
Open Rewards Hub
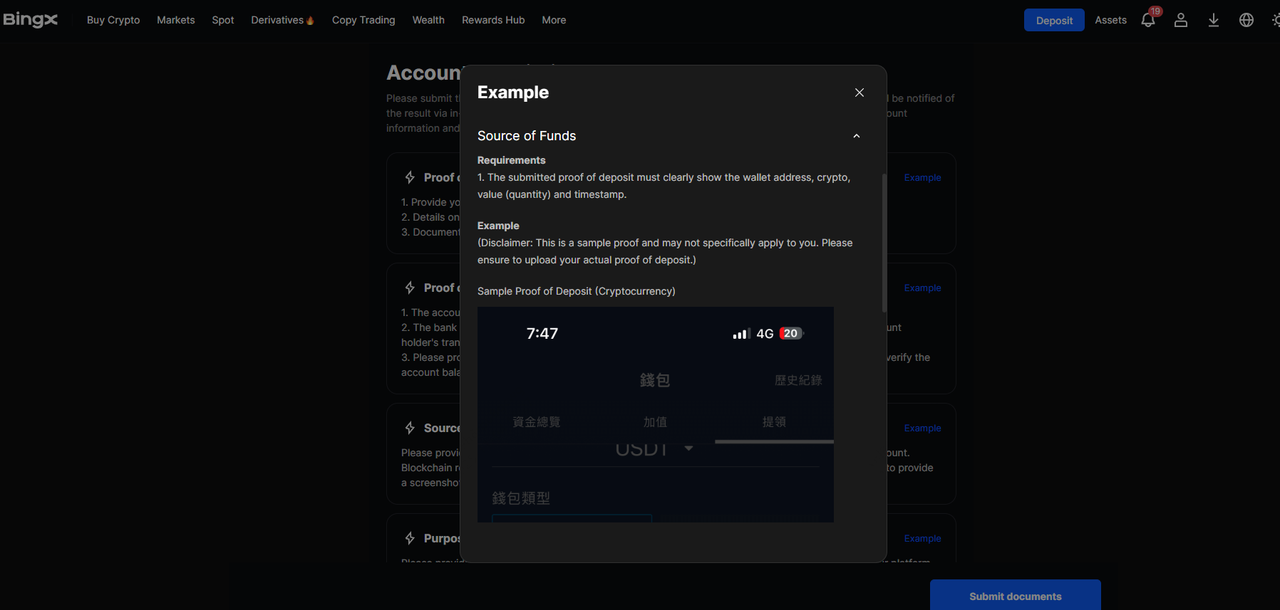click(493, 20)
